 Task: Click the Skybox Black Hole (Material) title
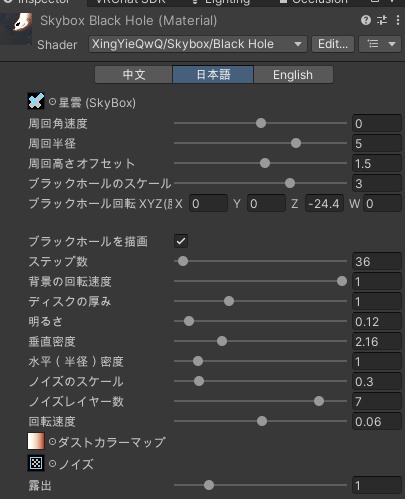[129, 21]
